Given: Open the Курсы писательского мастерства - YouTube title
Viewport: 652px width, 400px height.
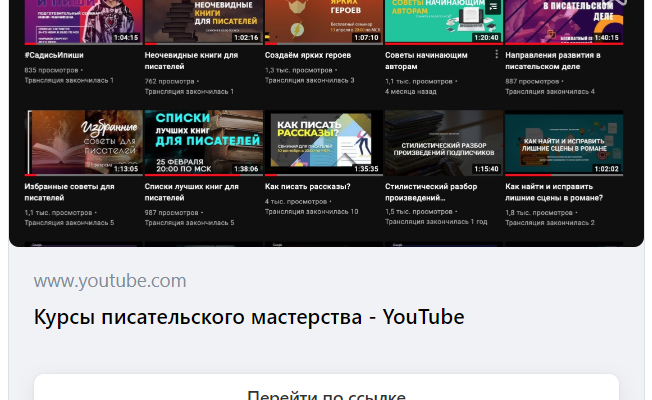Looking at the screenshot, I should (249, 317).
